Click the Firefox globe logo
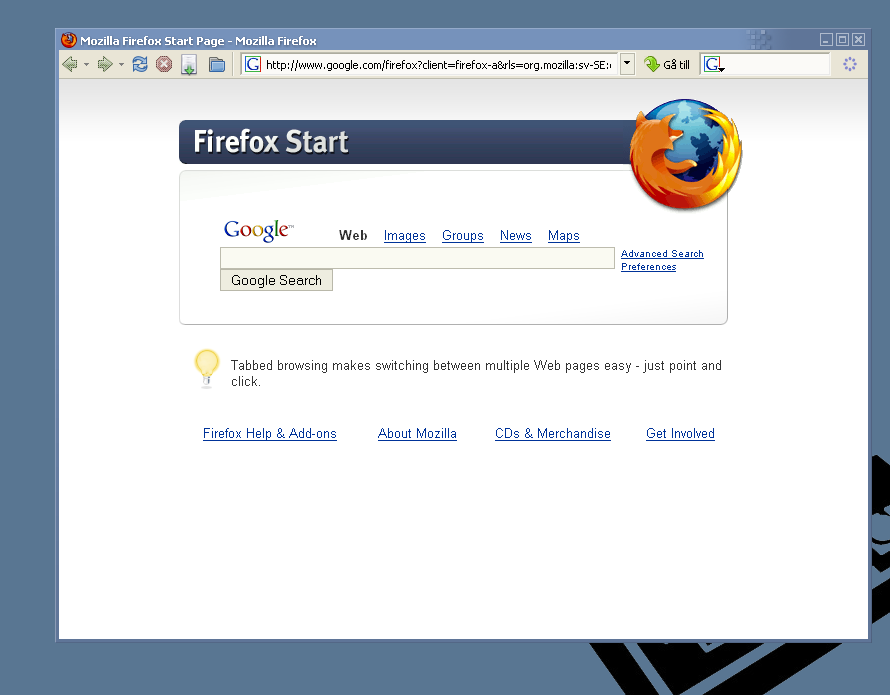 click(x=686, y=154)
